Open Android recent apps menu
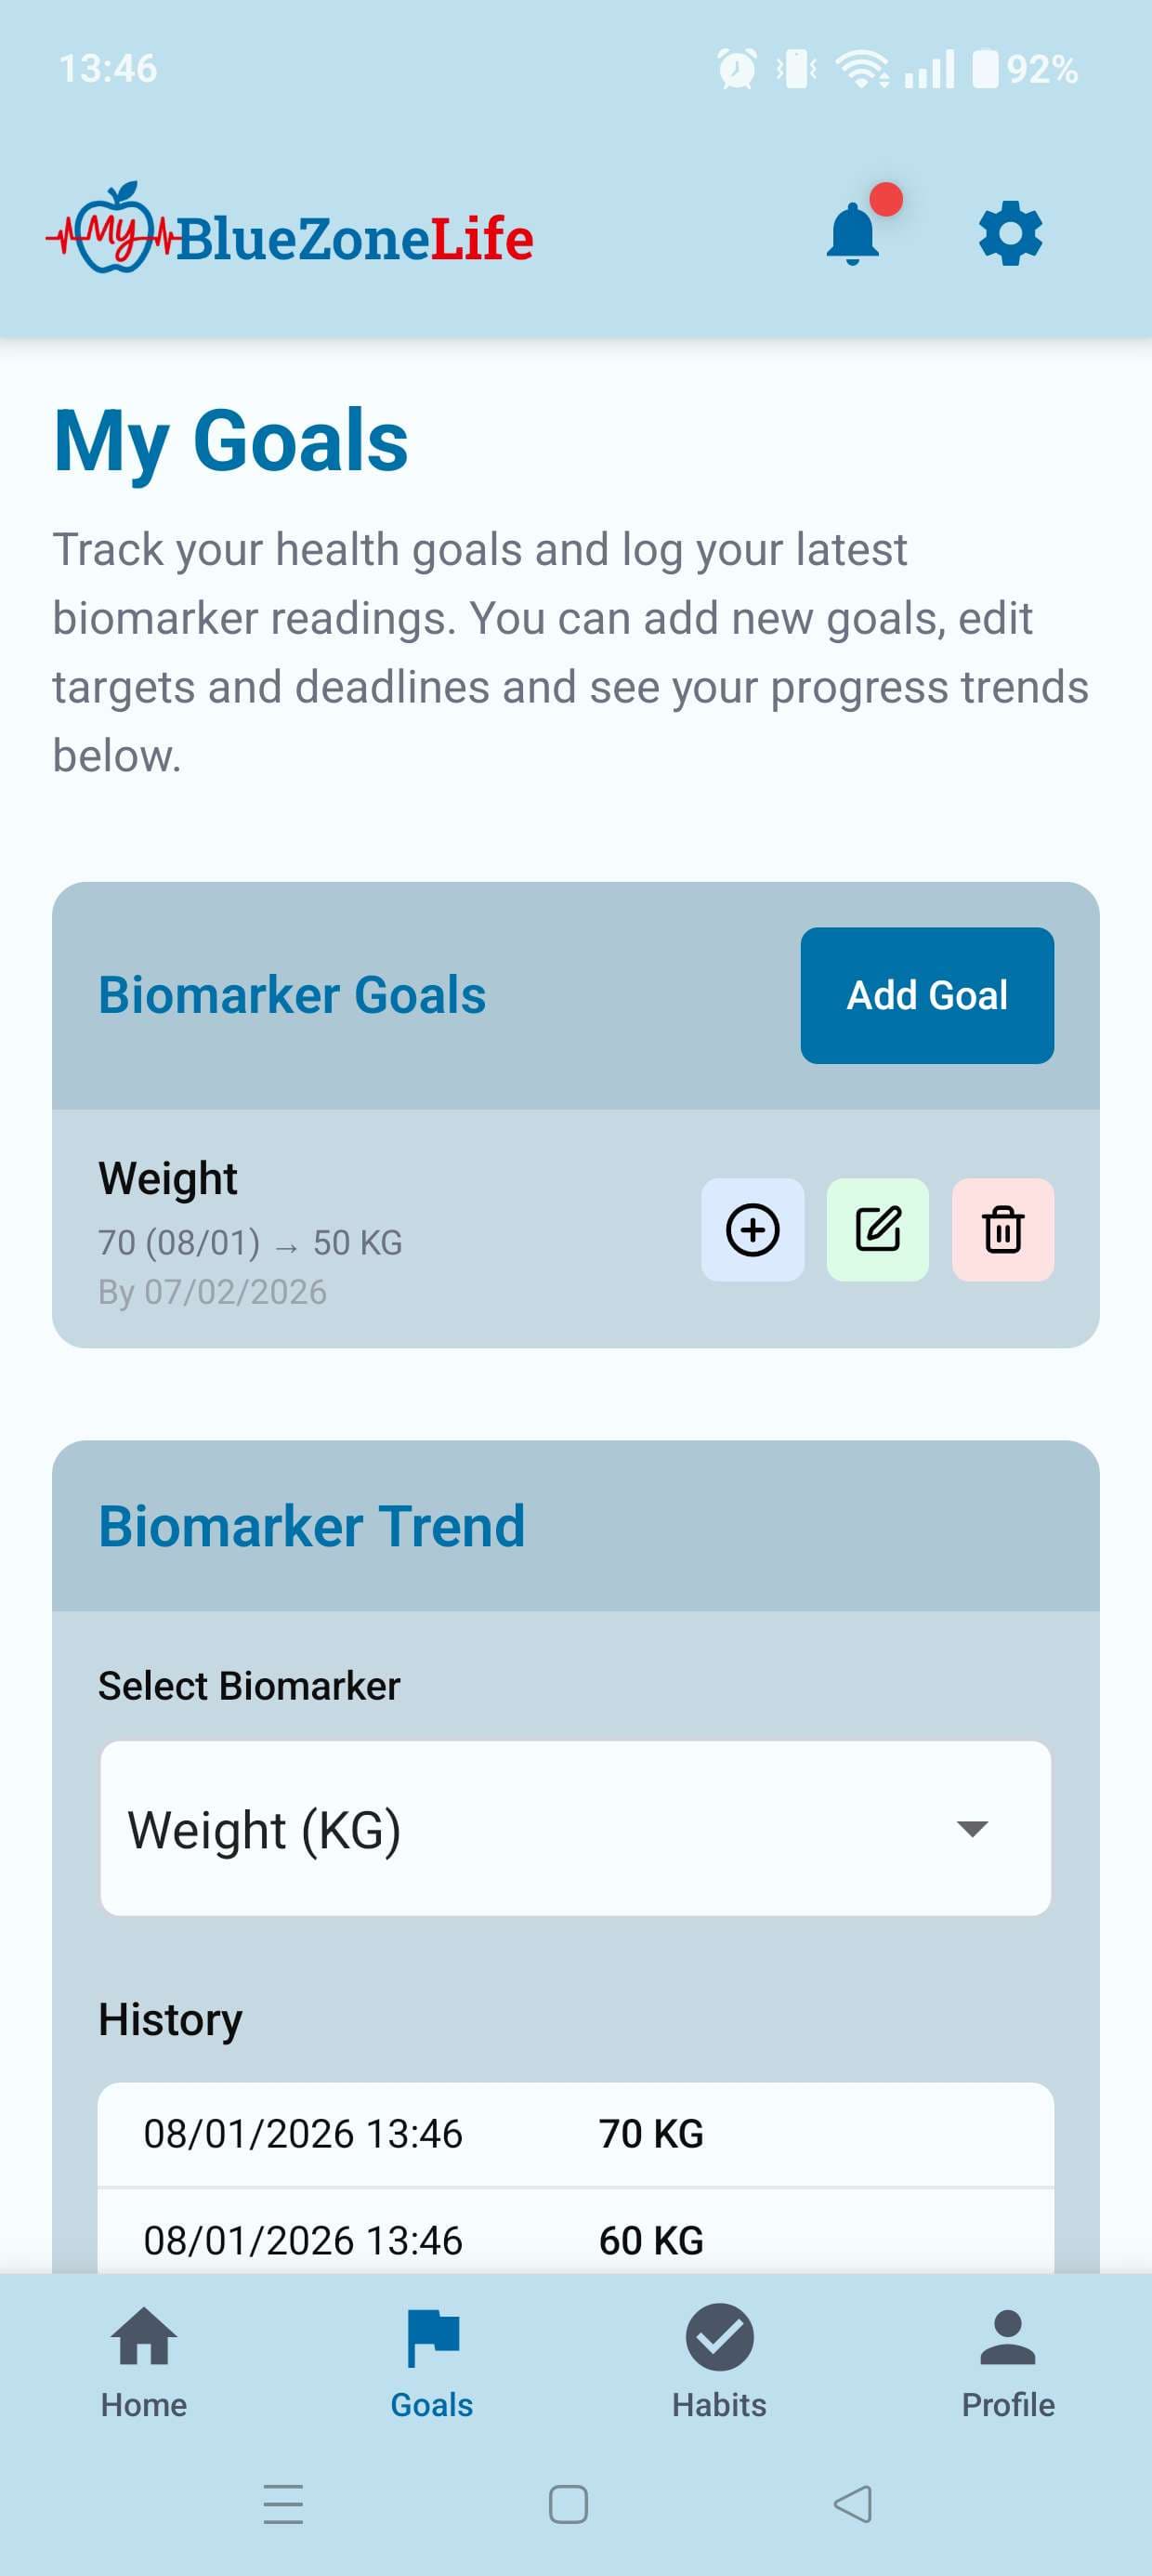Viewport: 1152px width, 2576px height. click(283, 2504)
